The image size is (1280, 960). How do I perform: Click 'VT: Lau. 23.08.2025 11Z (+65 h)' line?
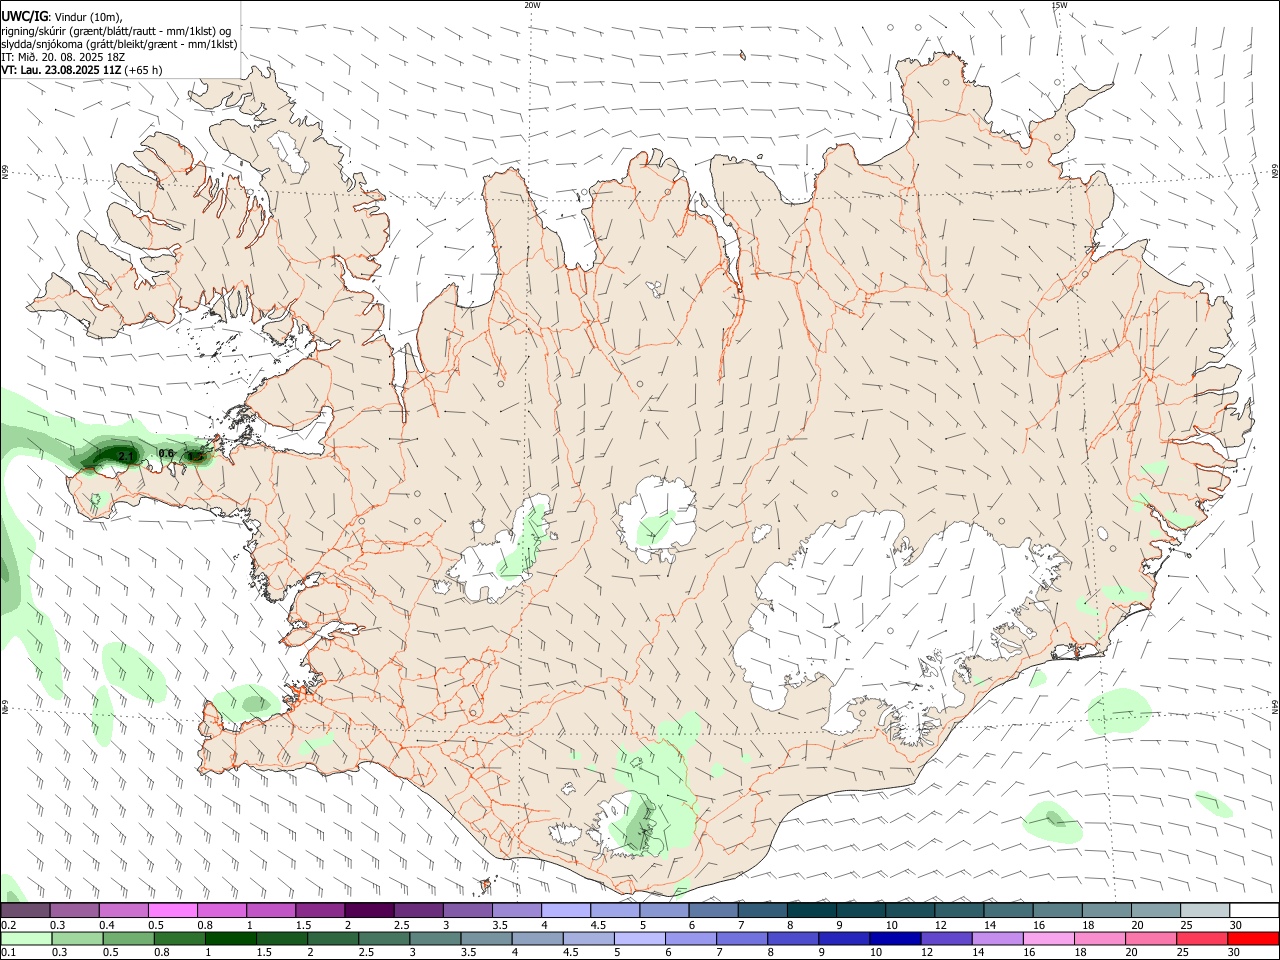pos(82,70)
